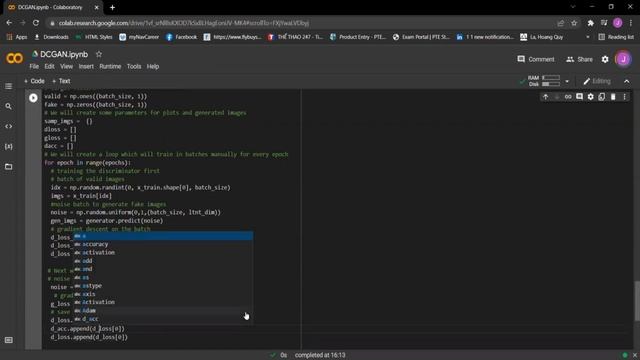This screenshot has width=640, height=360.
Task: Reload the browser page
Action: pyautogui.click(x=36, y=23)
